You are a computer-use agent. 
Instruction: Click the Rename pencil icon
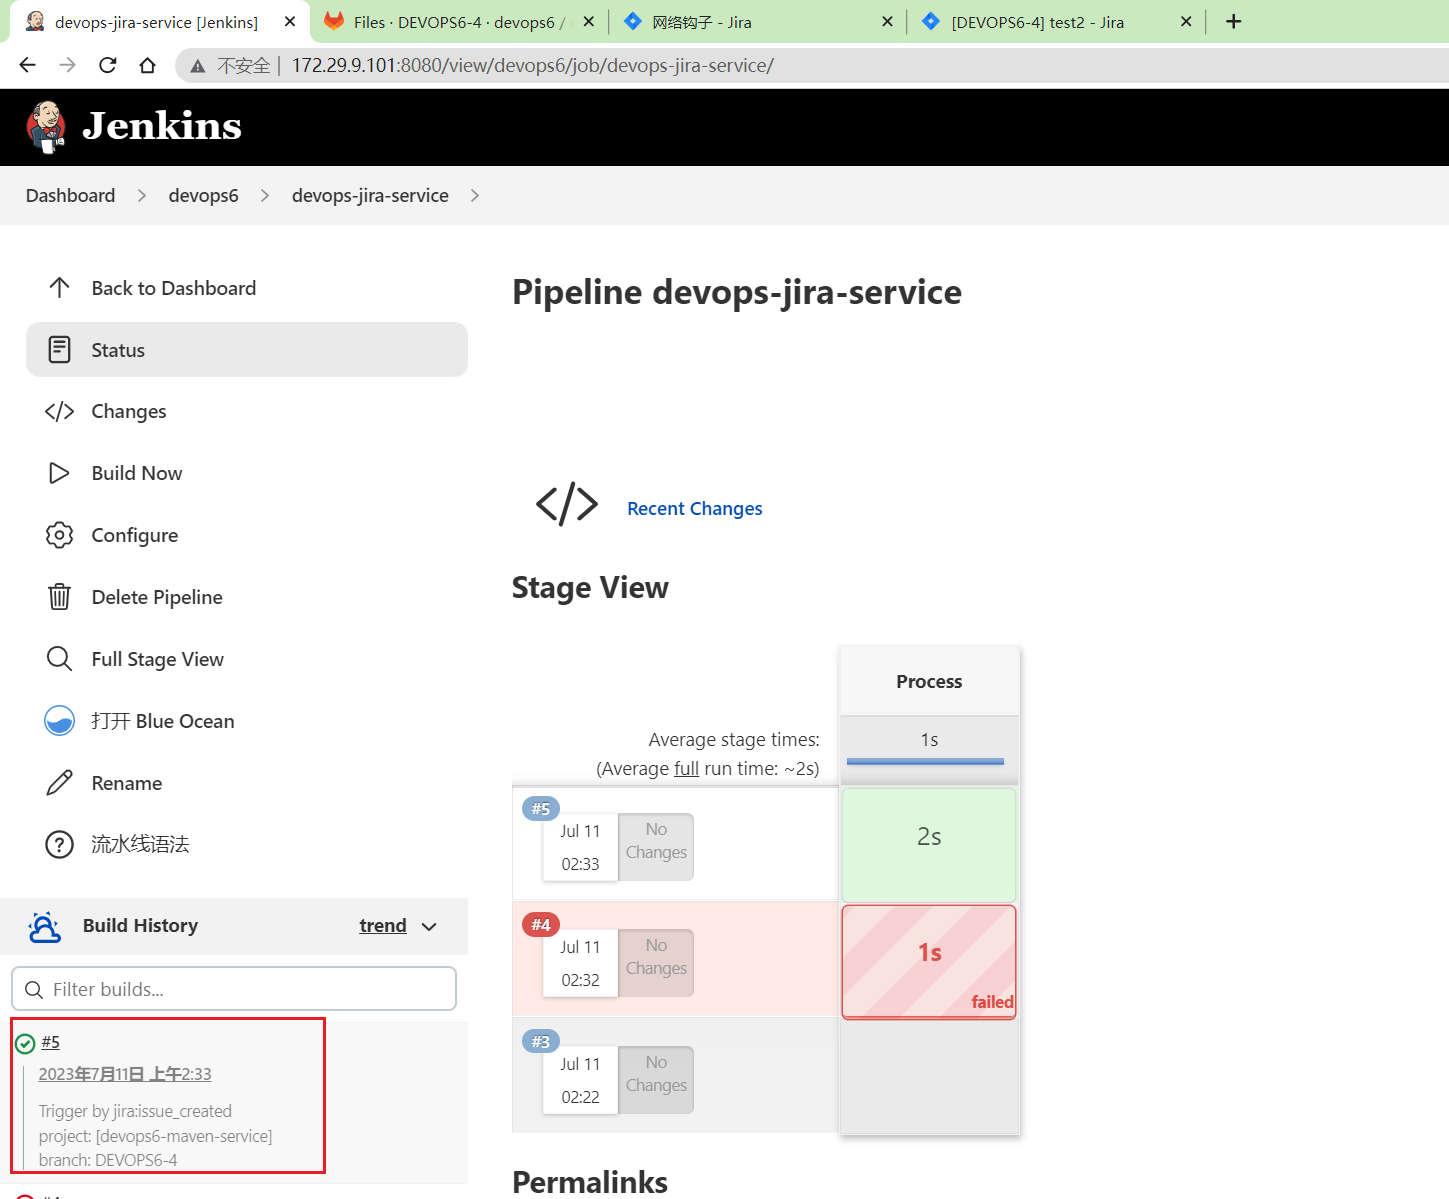pos(59,783)
